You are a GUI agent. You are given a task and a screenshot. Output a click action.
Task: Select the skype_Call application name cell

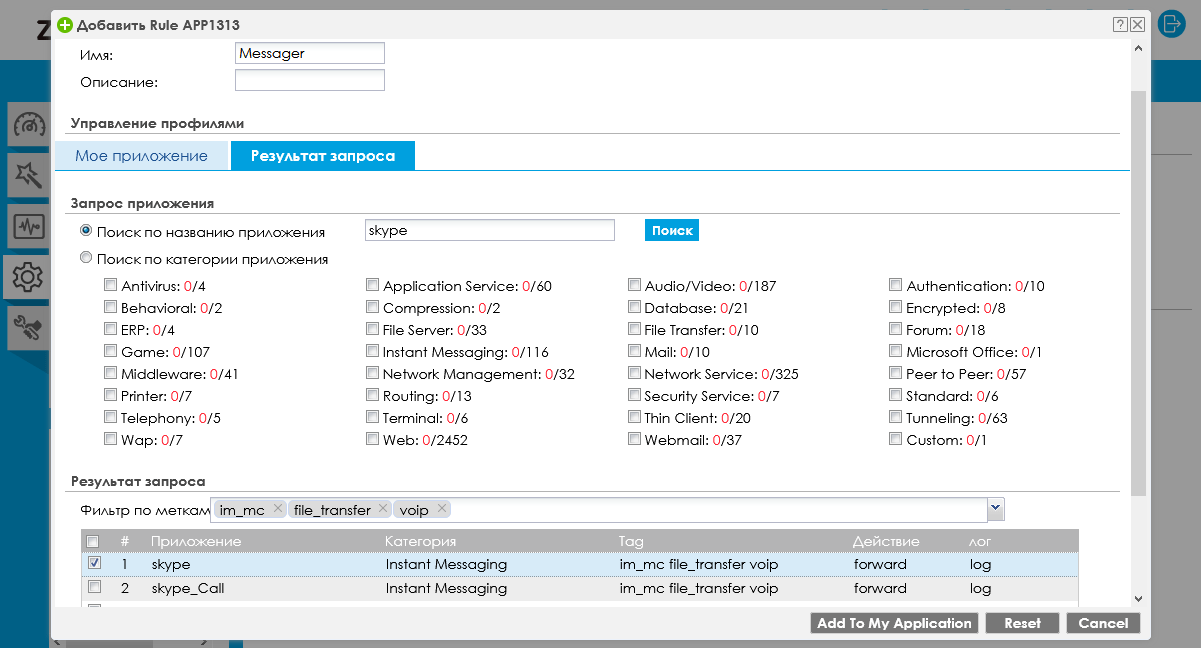click(x=188, y=588)
